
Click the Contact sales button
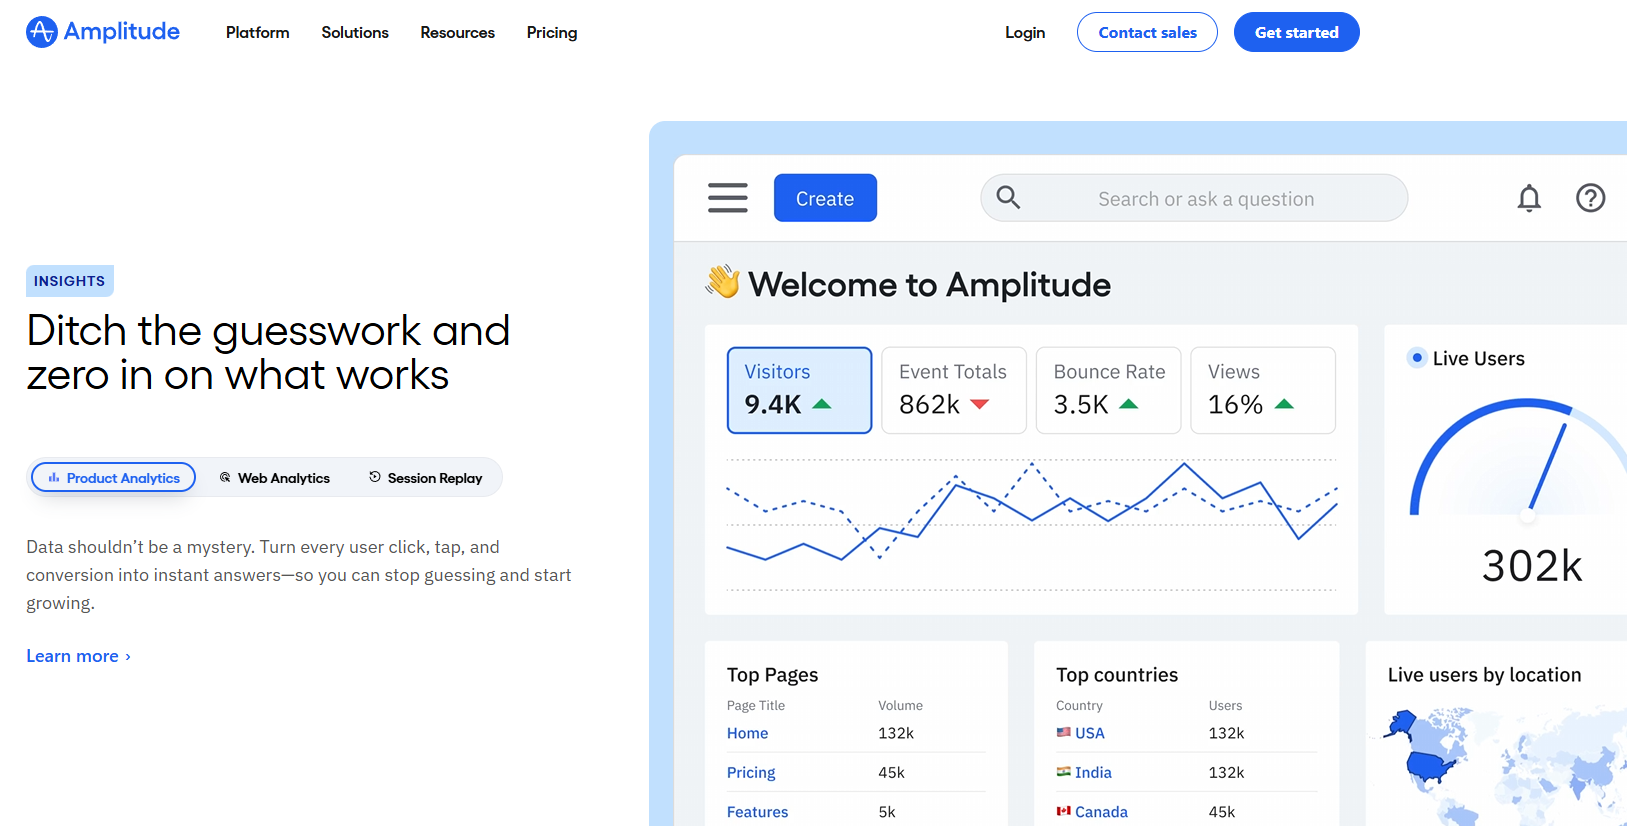point(1147,32)
